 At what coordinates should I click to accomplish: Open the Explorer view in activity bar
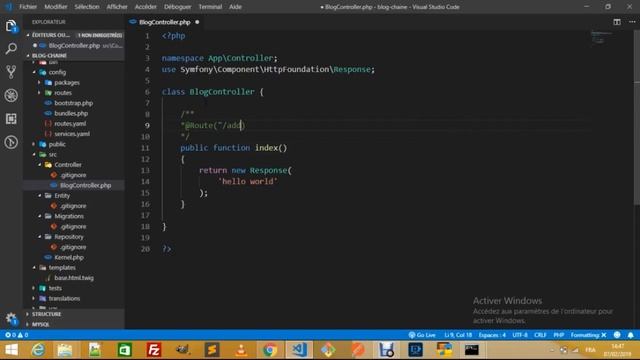(x=11, y=27)
